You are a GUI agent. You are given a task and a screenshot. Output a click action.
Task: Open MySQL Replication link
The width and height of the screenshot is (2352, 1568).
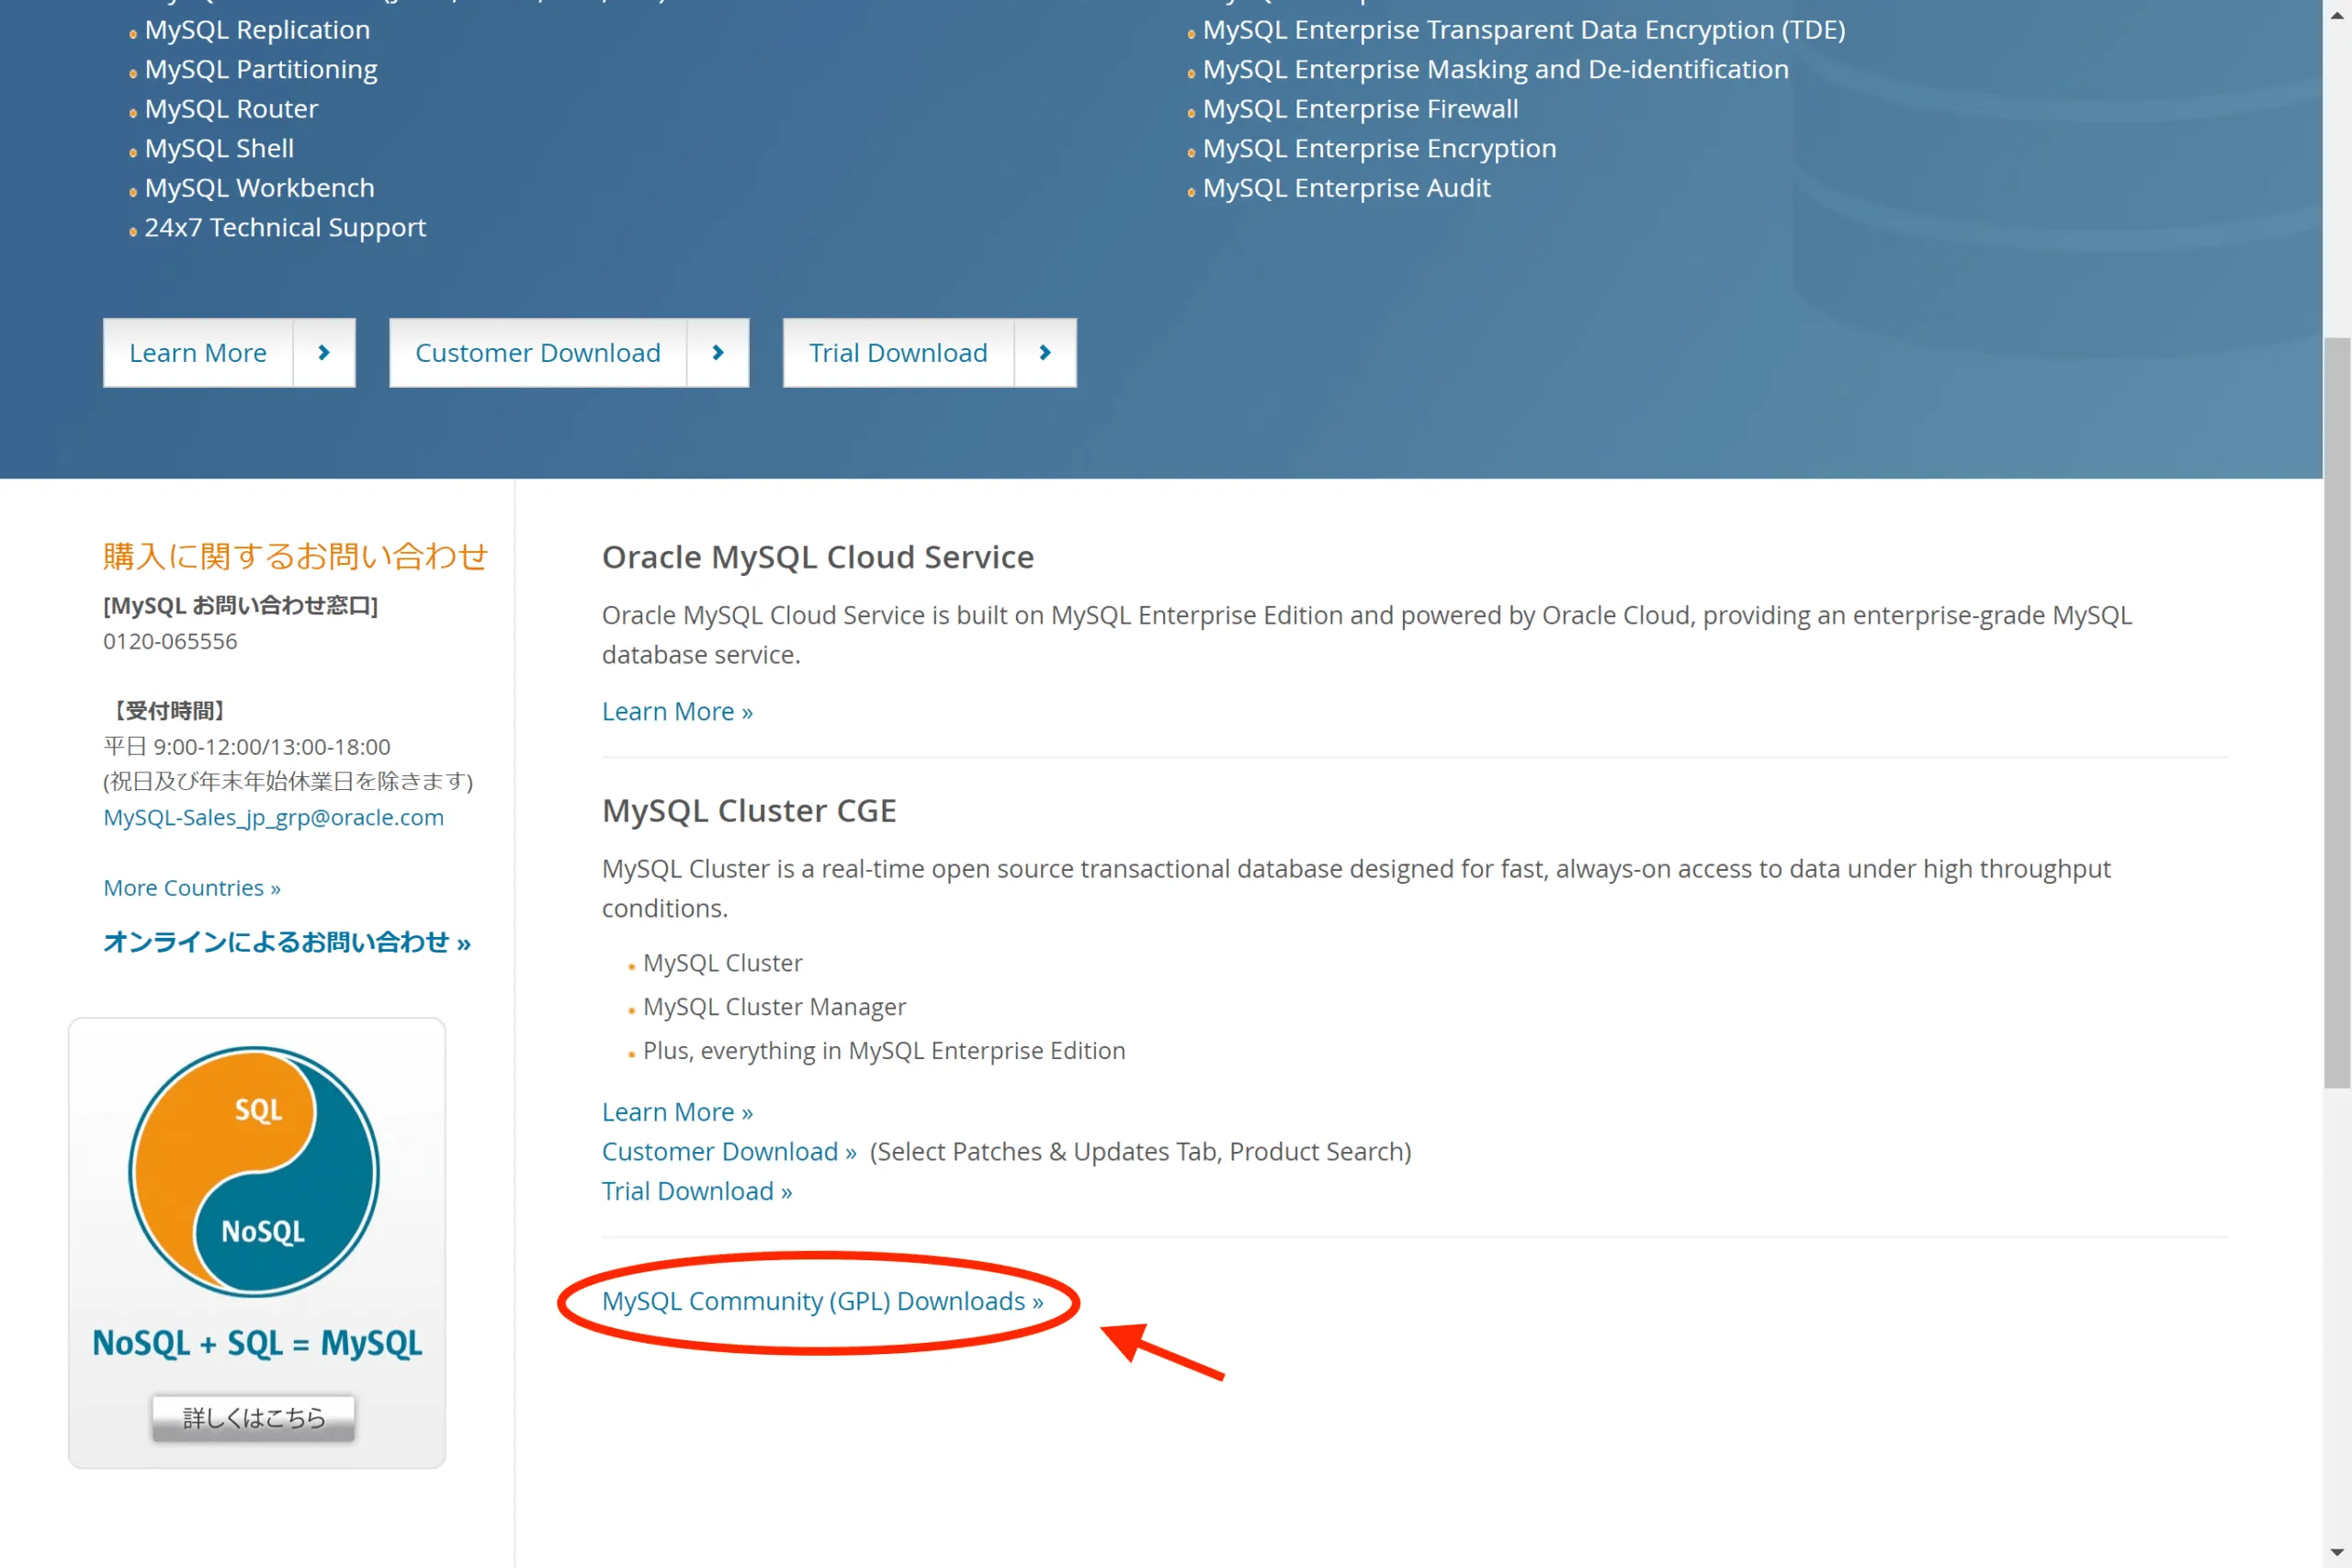[x=257, y=30]
